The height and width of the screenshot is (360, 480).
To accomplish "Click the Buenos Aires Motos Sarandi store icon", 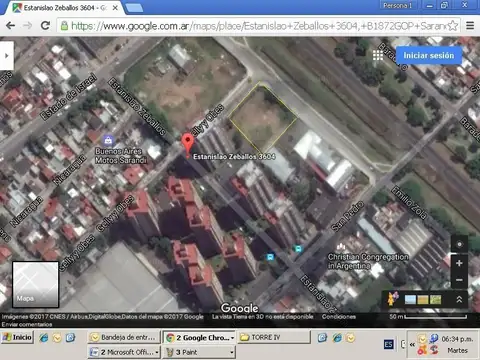I will pos(108,140).
